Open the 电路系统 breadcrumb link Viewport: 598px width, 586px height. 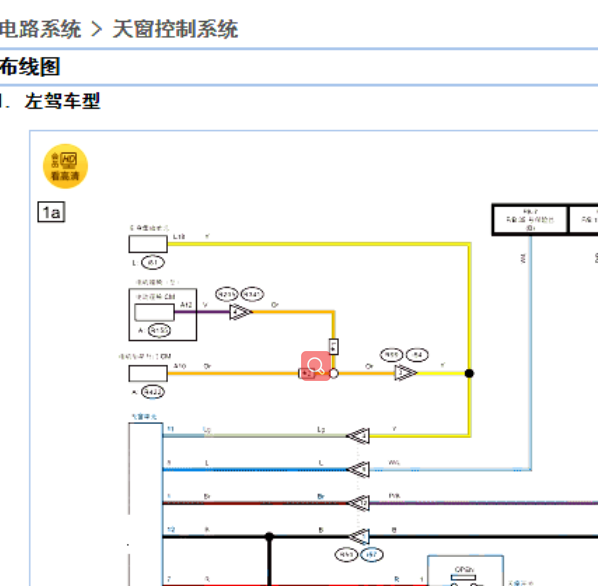coord(40,29)
